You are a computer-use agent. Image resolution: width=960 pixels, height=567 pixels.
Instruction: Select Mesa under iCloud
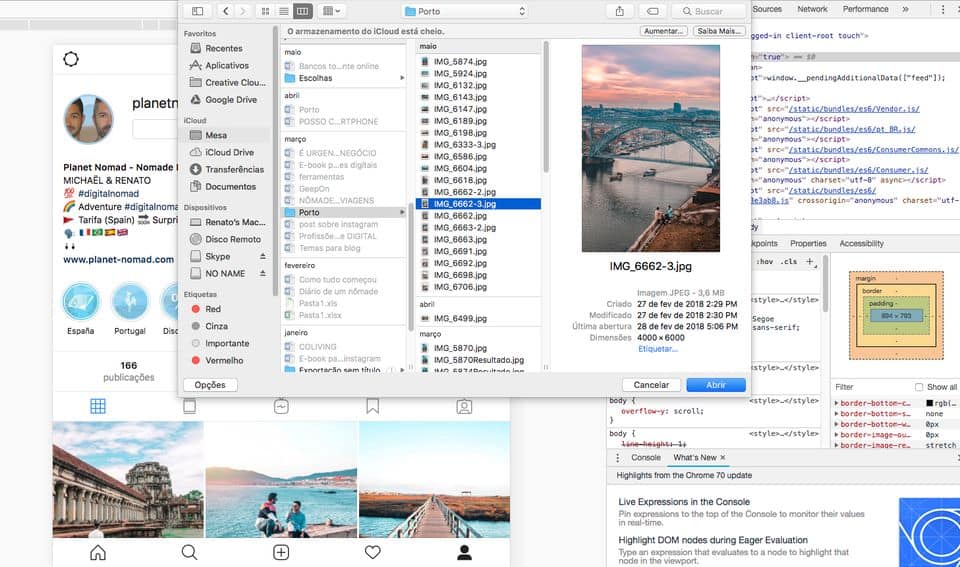(216, 135)
